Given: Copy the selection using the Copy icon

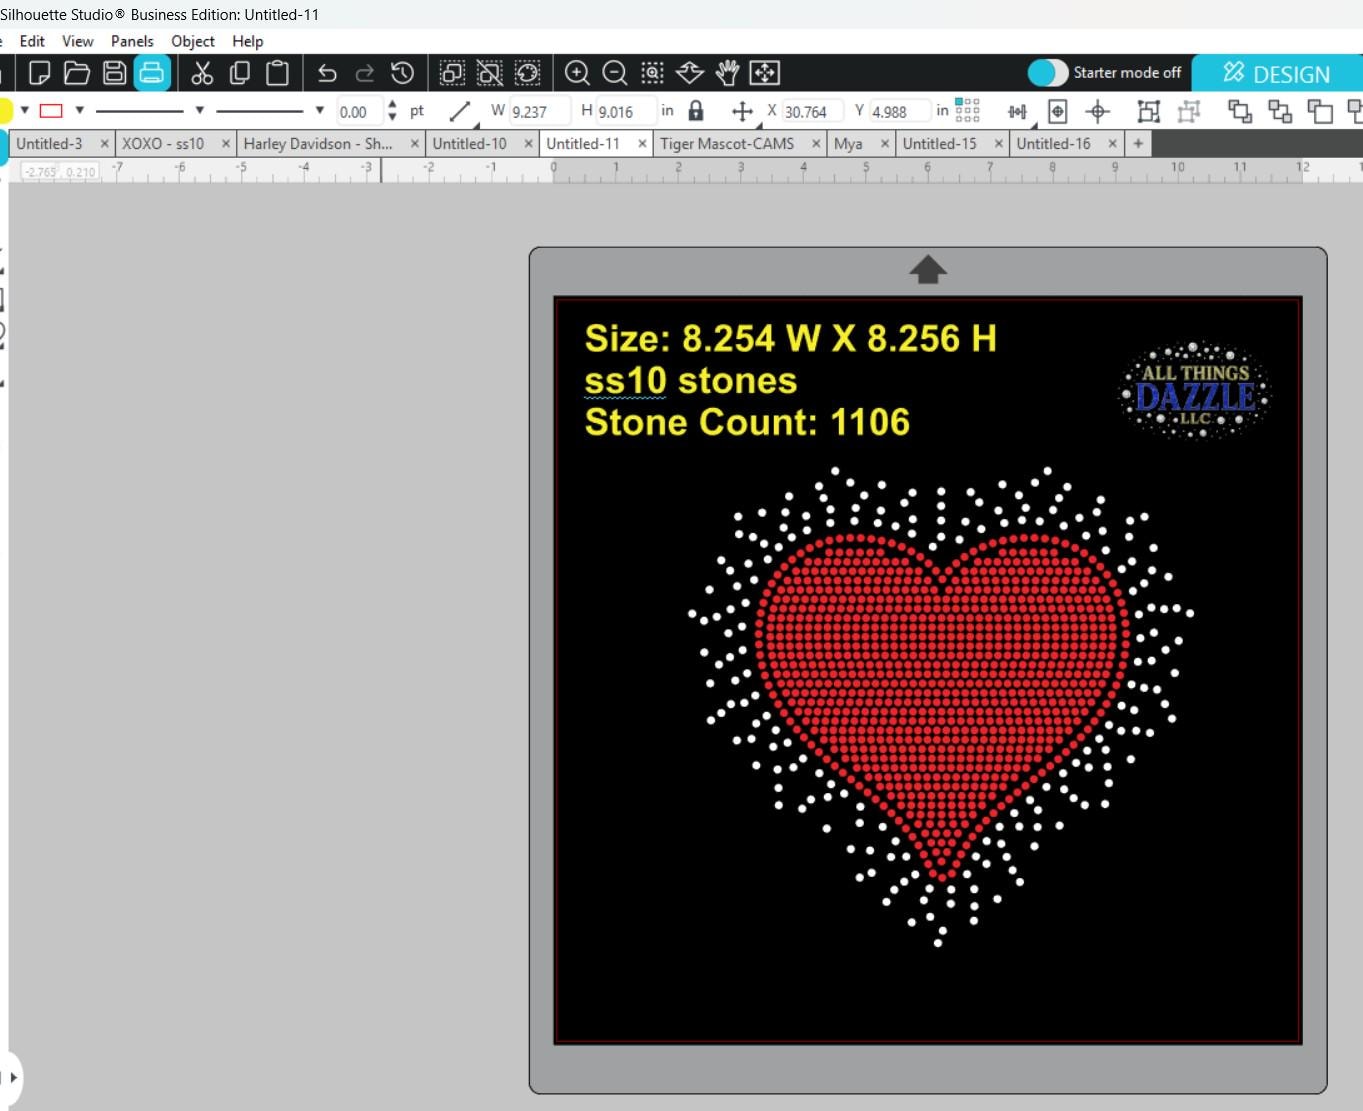Looking at the screenshot, I should (240, 73).
